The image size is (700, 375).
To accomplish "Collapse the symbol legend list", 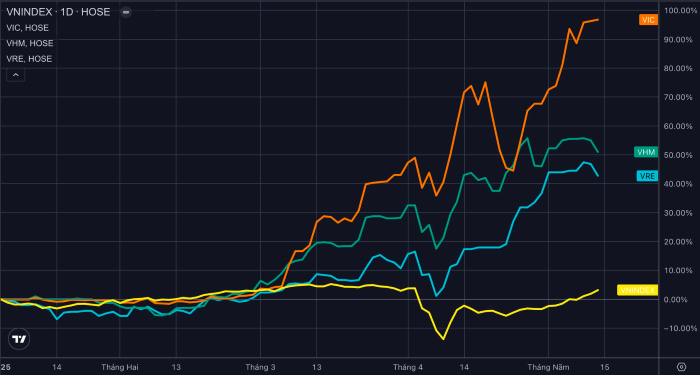I will 16,75.
